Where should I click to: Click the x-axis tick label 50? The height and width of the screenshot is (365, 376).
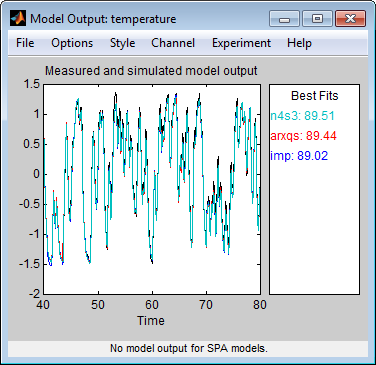(x=98, y=305)
